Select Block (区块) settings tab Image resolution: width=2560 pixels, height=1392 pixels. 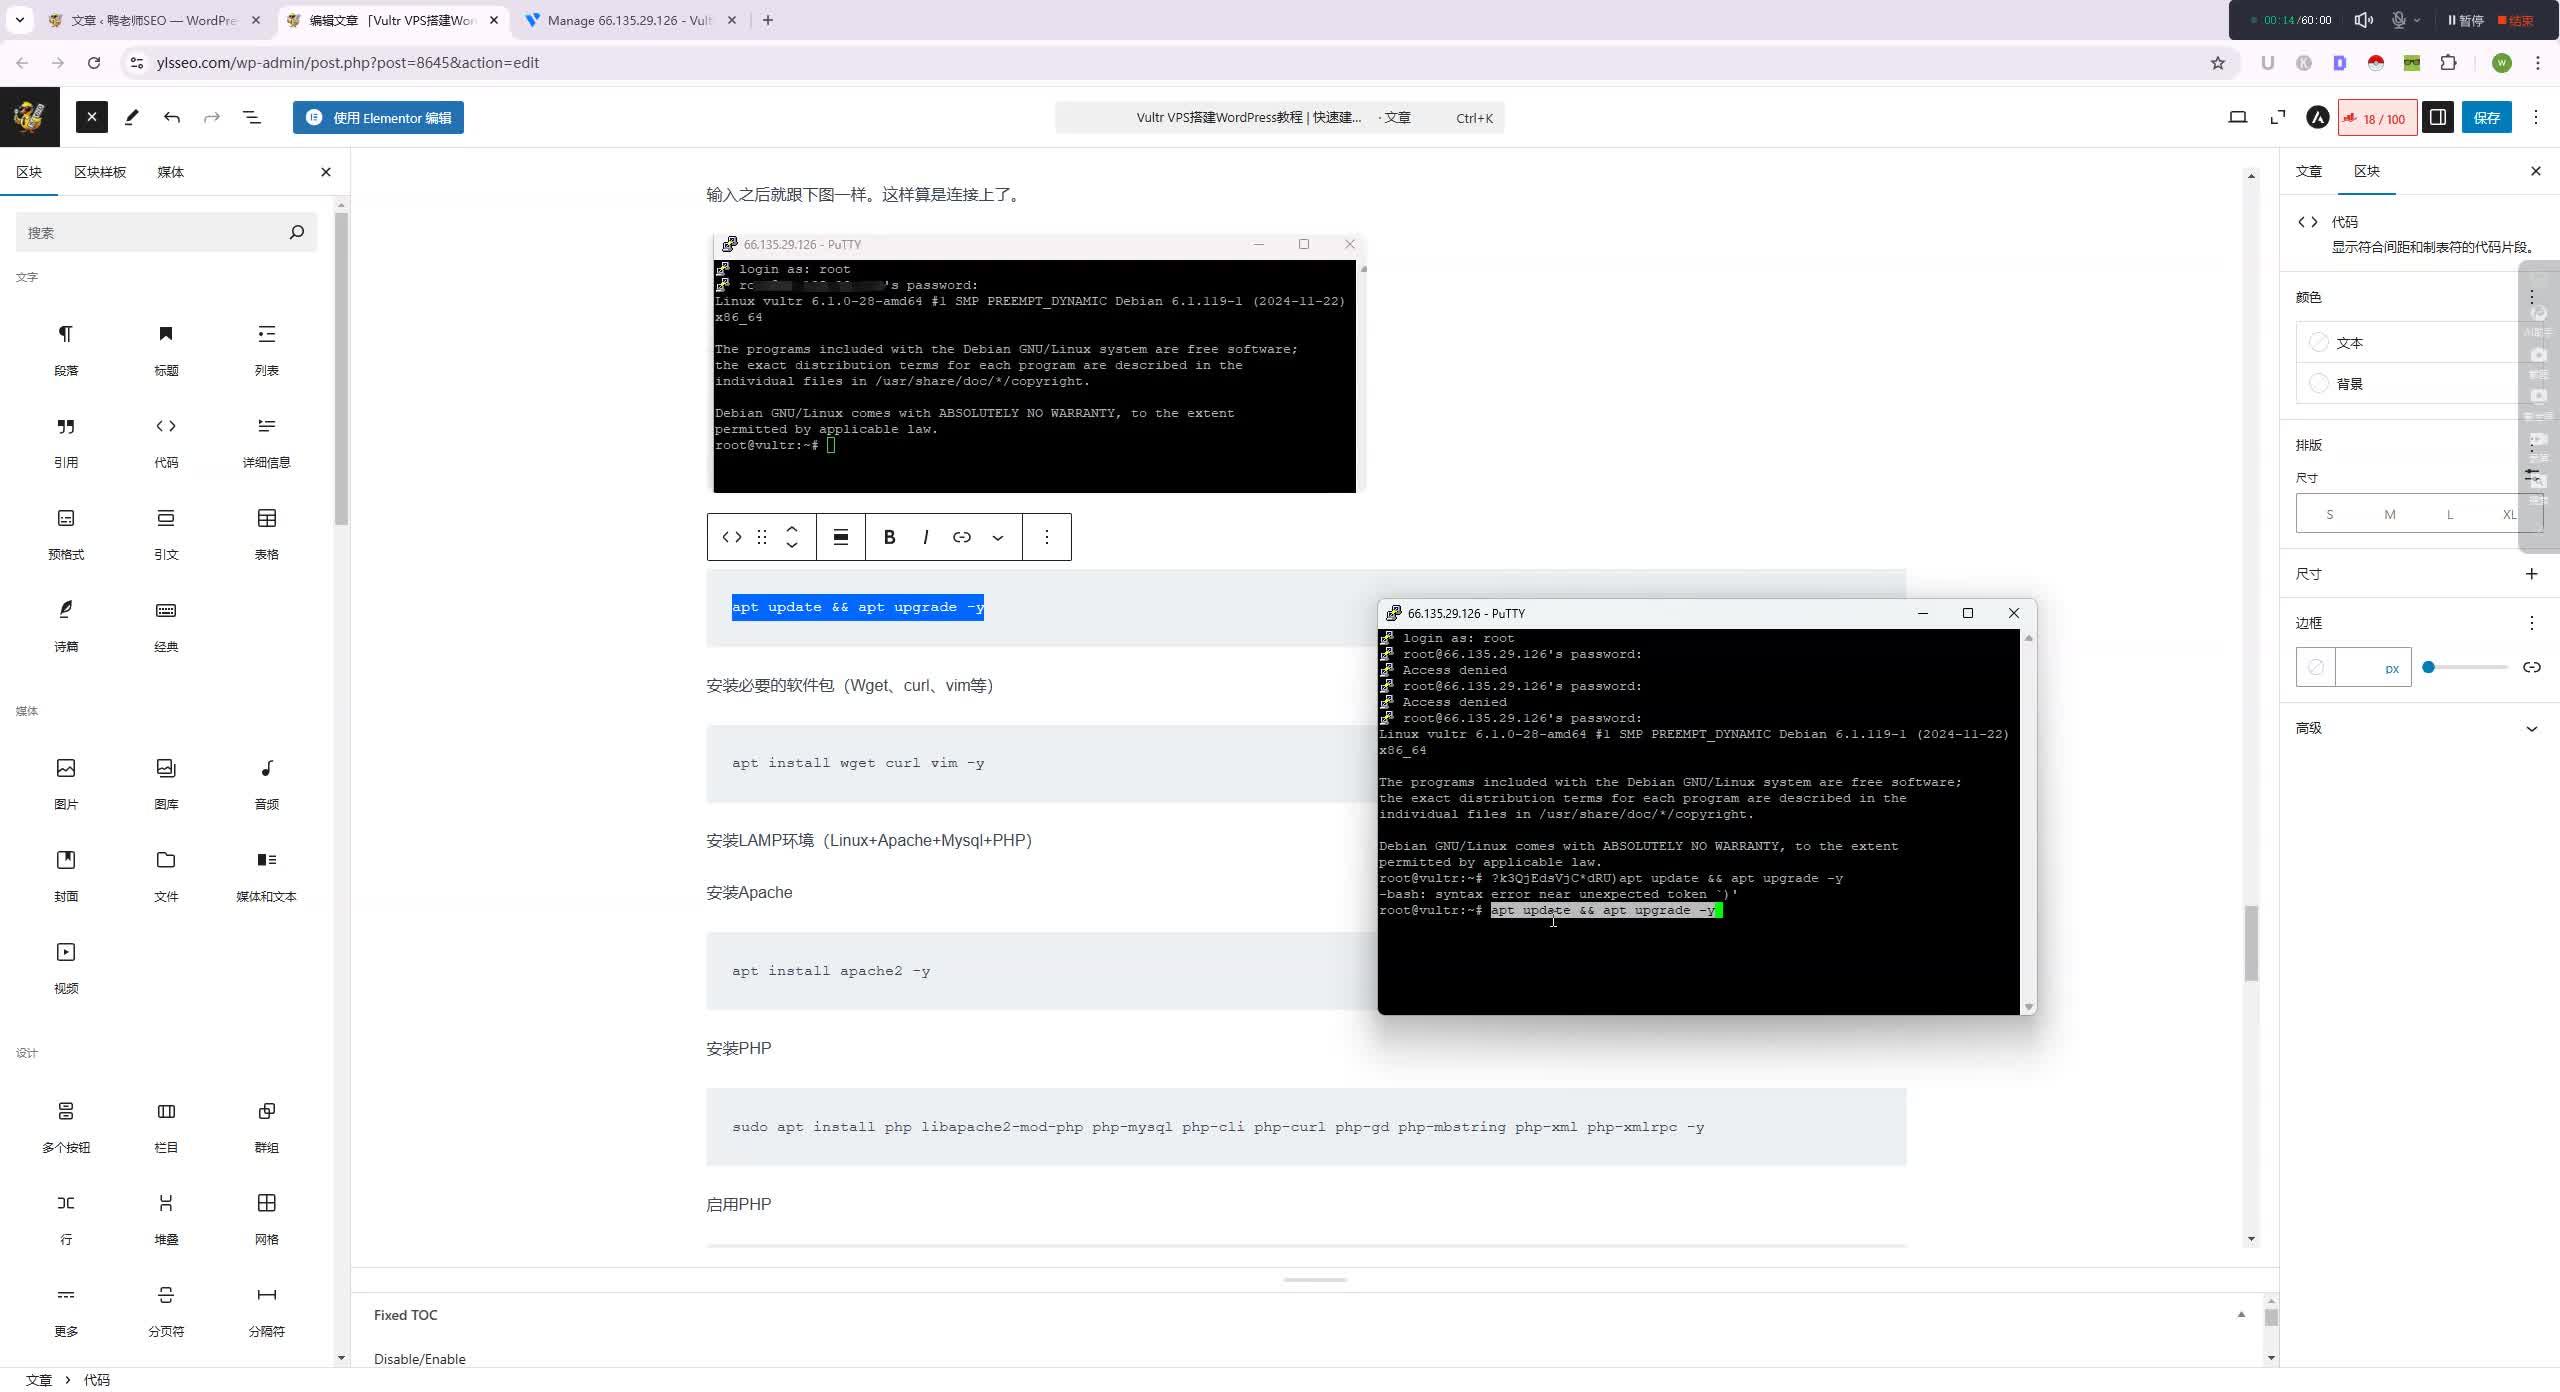pos(2366,171)
